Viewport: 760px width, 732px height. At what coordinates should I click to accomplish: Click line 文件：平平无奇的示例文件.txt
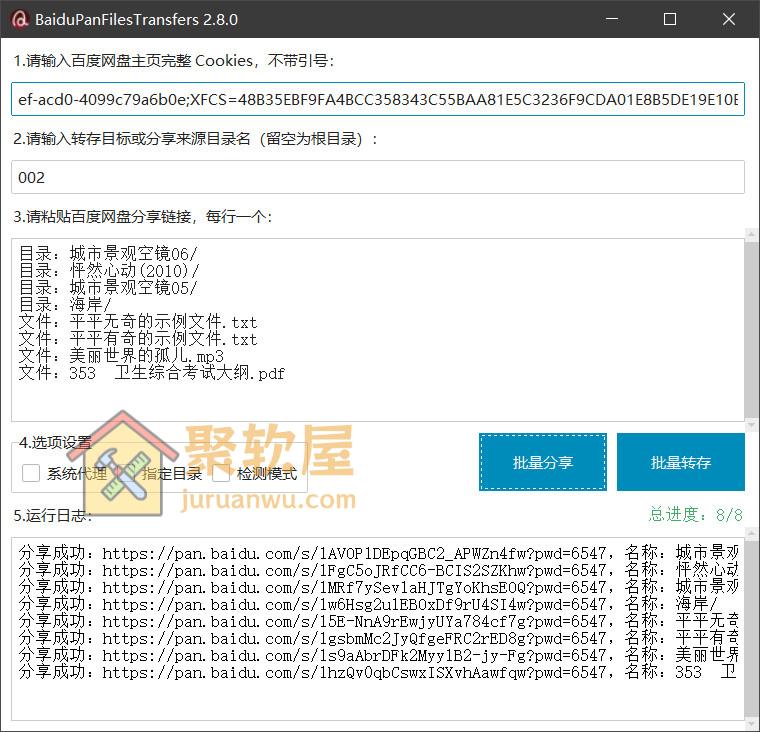click(138, 321)
